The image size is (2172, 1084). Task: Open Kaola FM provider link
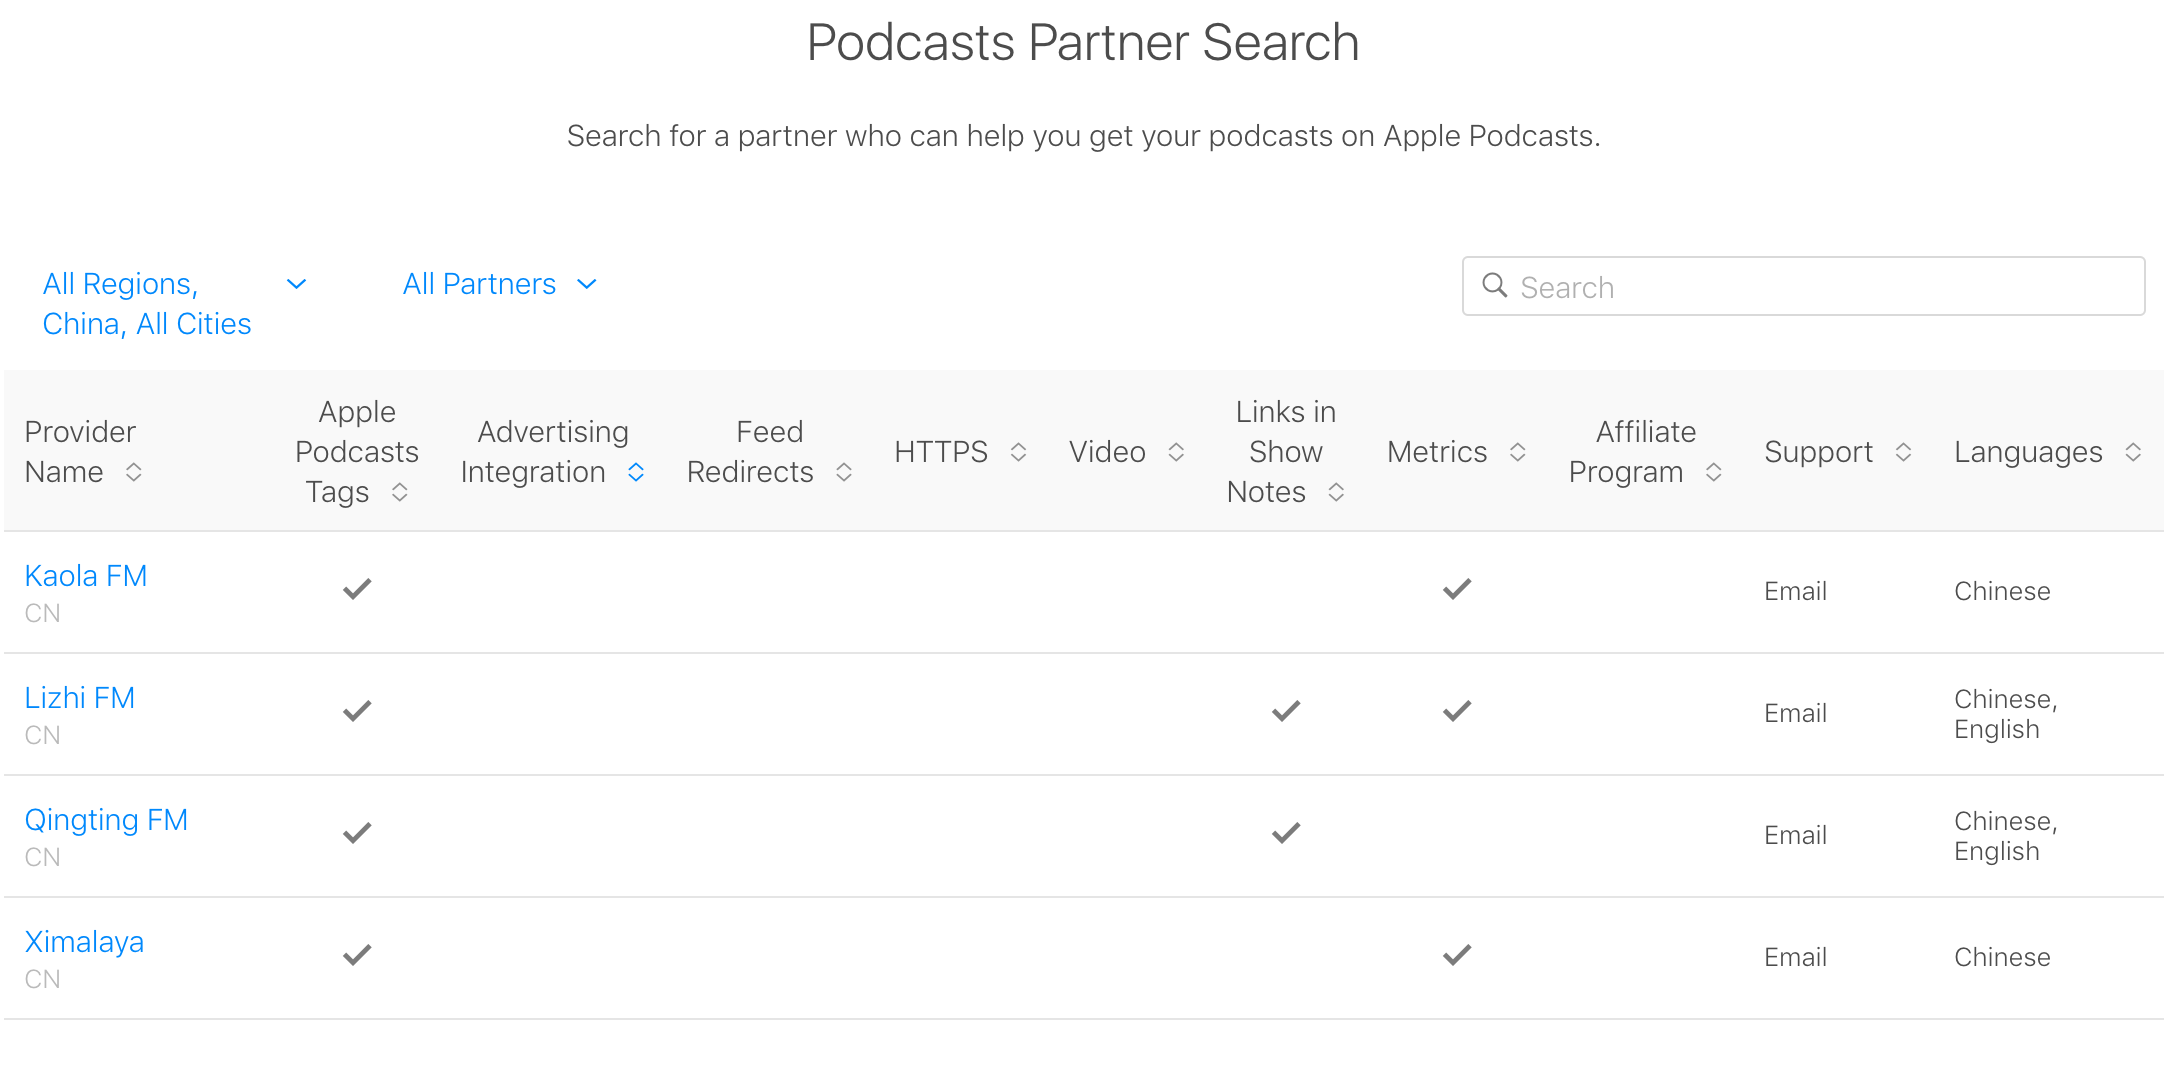point(86,576)
